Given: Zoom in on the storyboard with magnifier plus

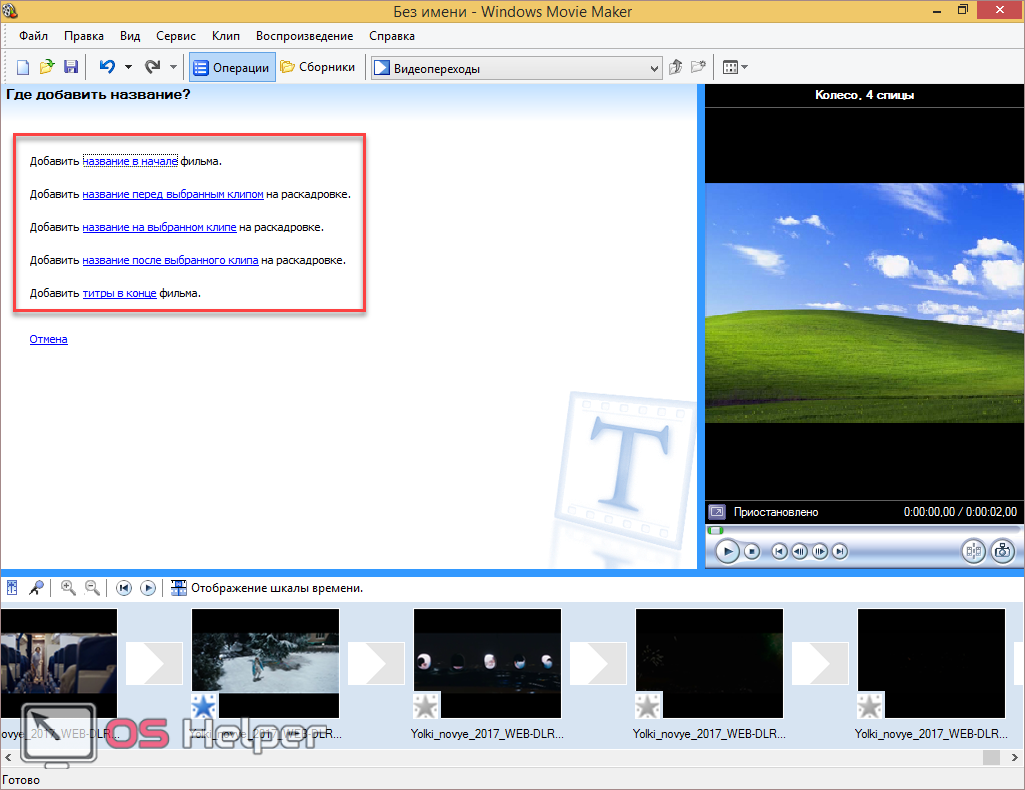Looking at the screenshot, I should pos(68,588).
